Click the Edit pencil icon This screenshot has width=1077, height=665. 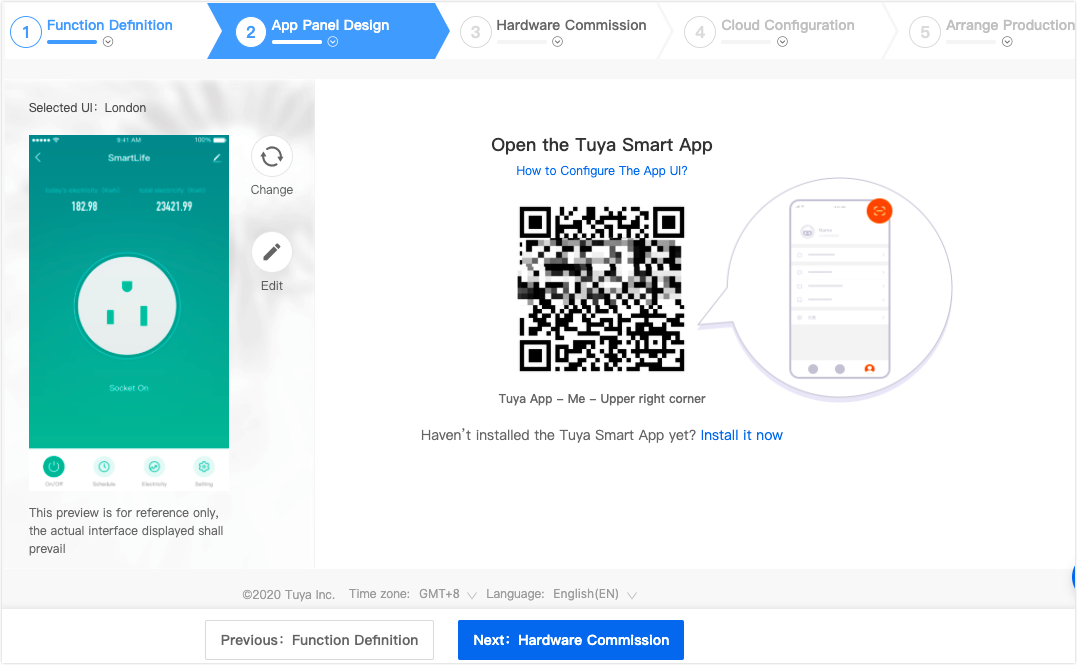click(271, 252)
